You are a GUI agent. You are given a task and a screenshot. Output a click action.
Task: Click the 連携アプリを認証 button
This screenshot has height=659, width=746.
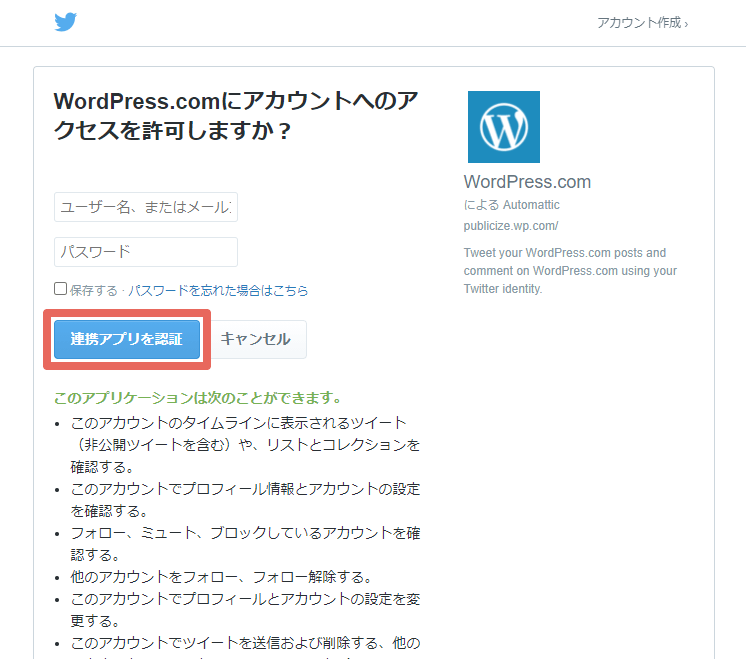(x=127, y=339)
